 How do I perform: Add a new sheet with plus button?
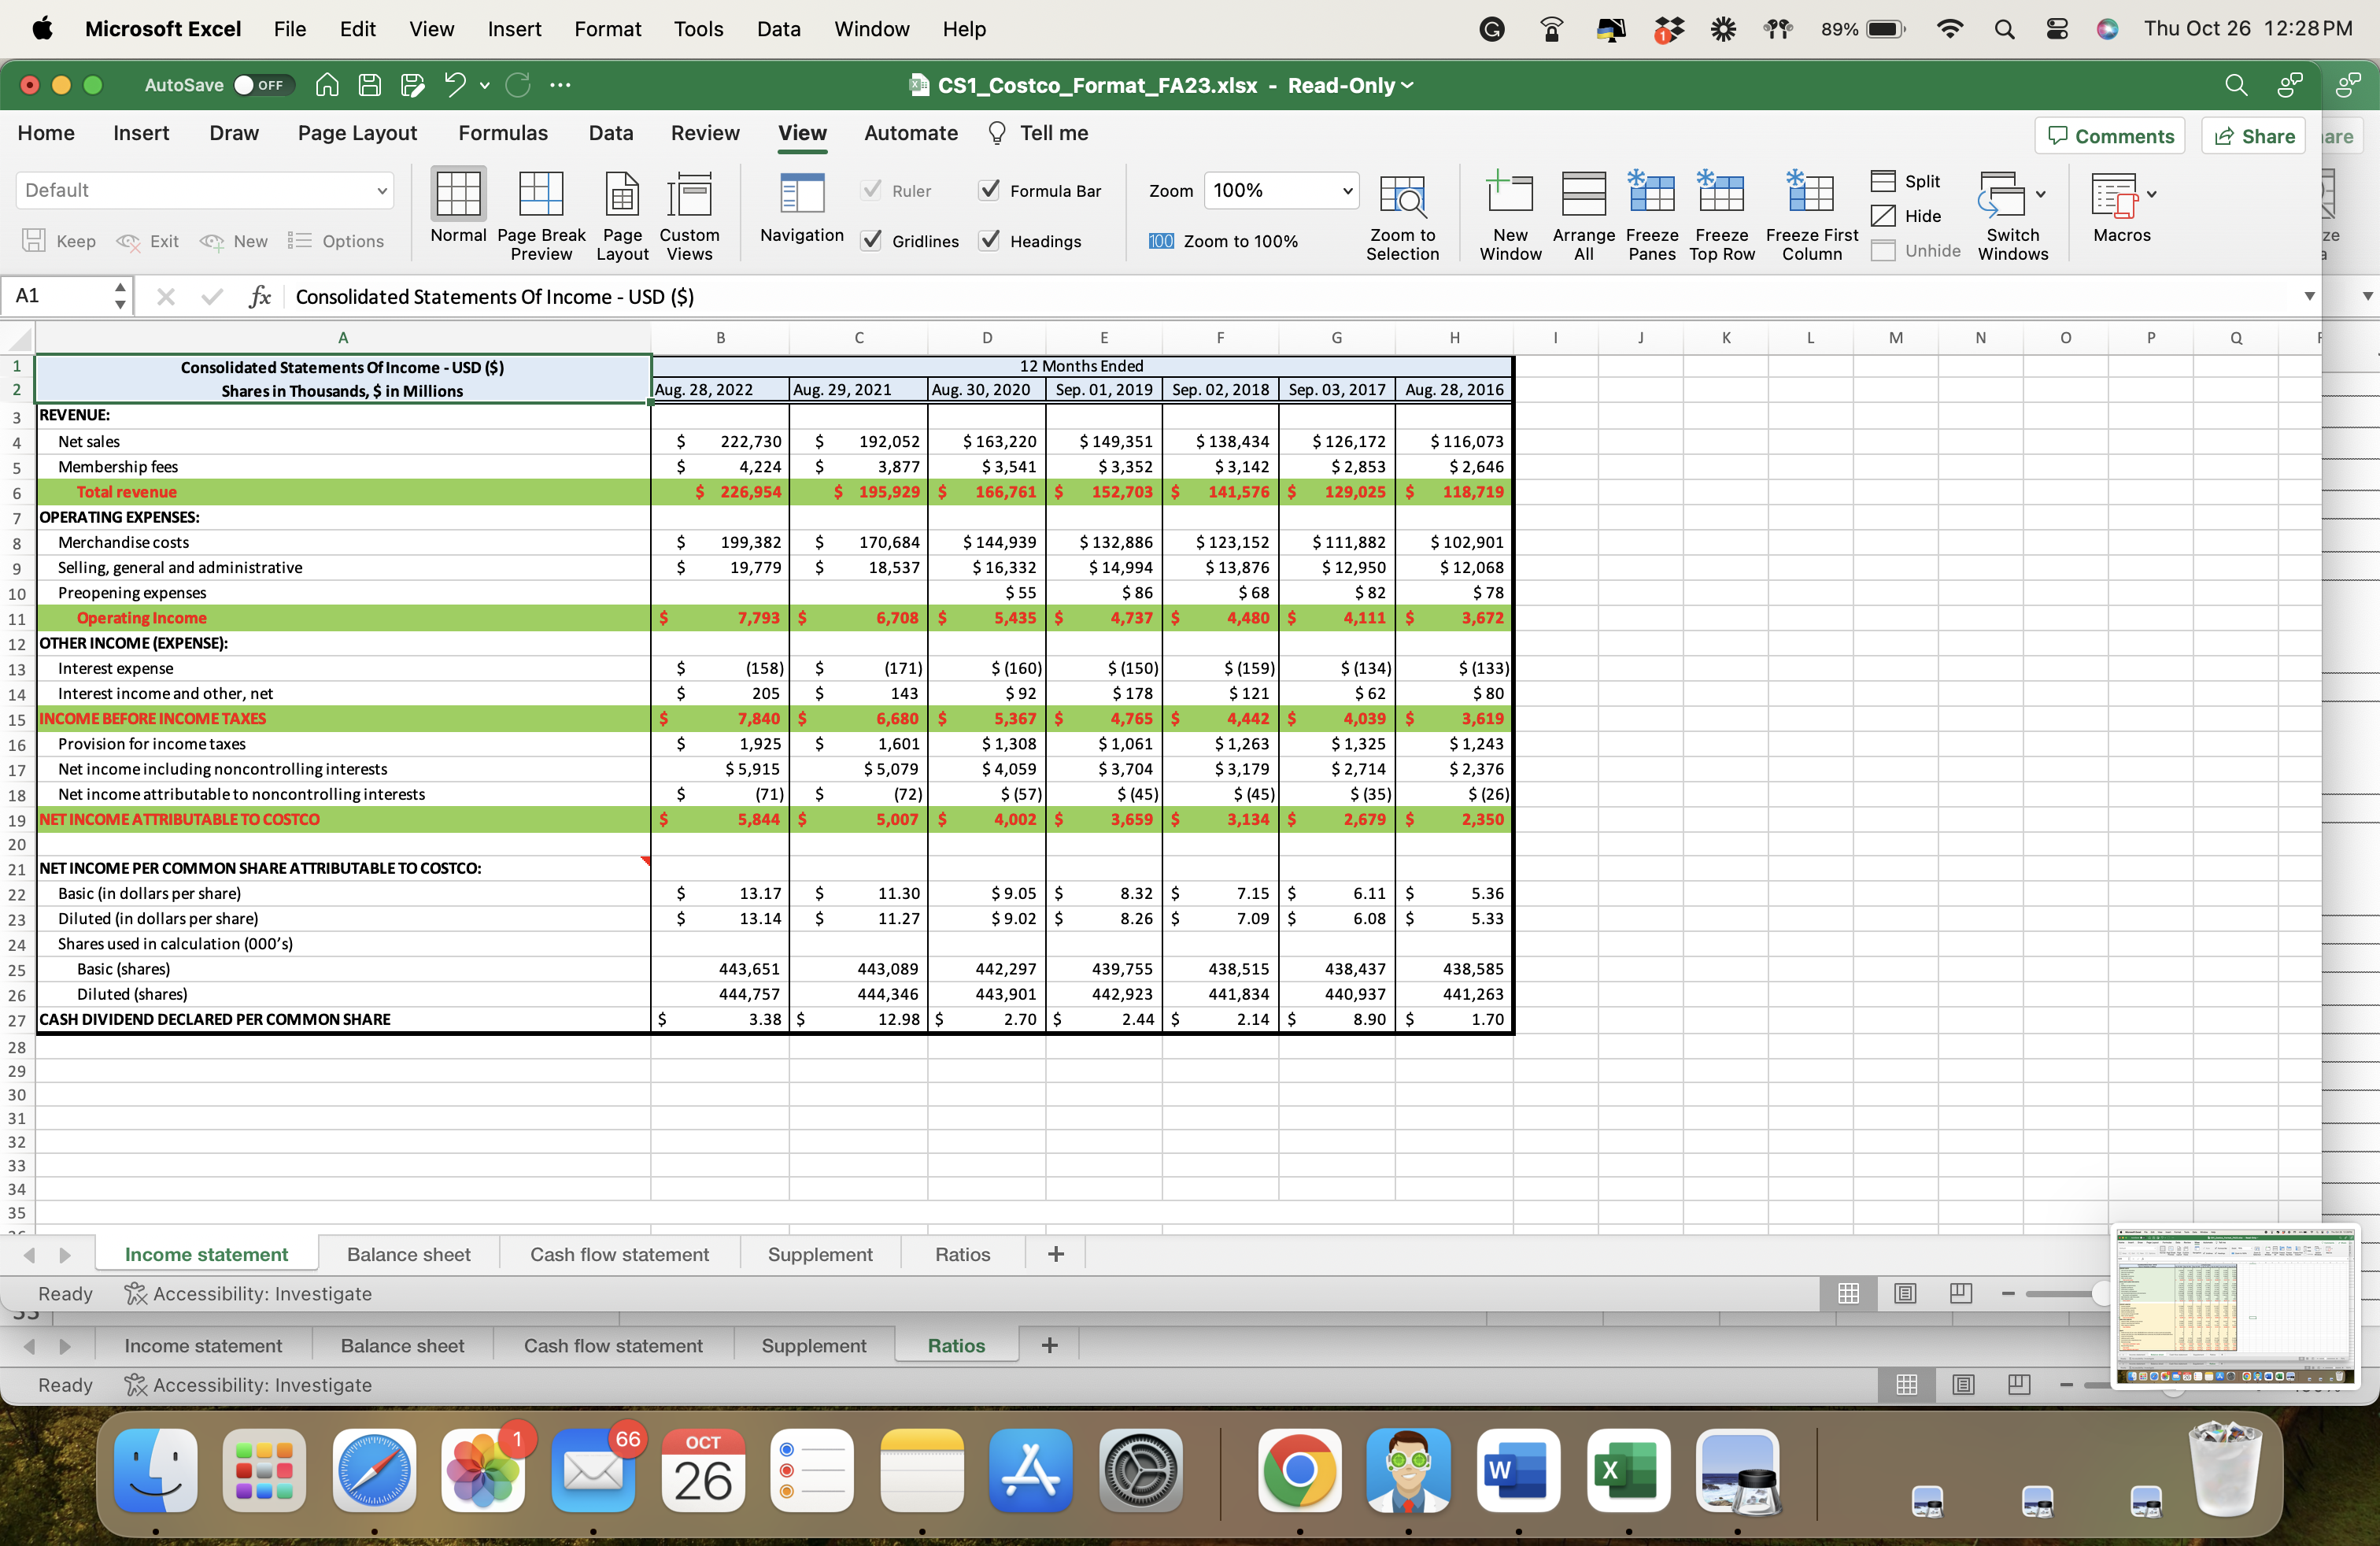coord(1055,1254)
